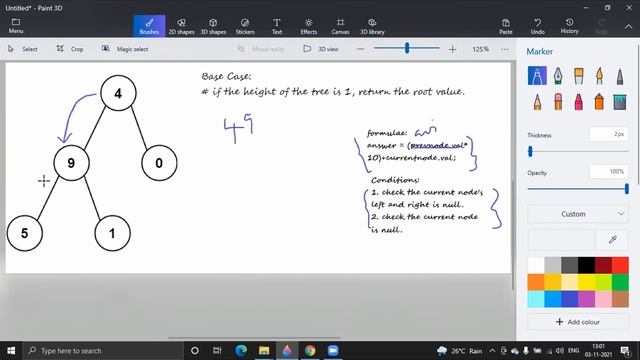Open the more options ellipsis menu
The image size is (640, 360).
pyautogui.click(x=505, y=49)
